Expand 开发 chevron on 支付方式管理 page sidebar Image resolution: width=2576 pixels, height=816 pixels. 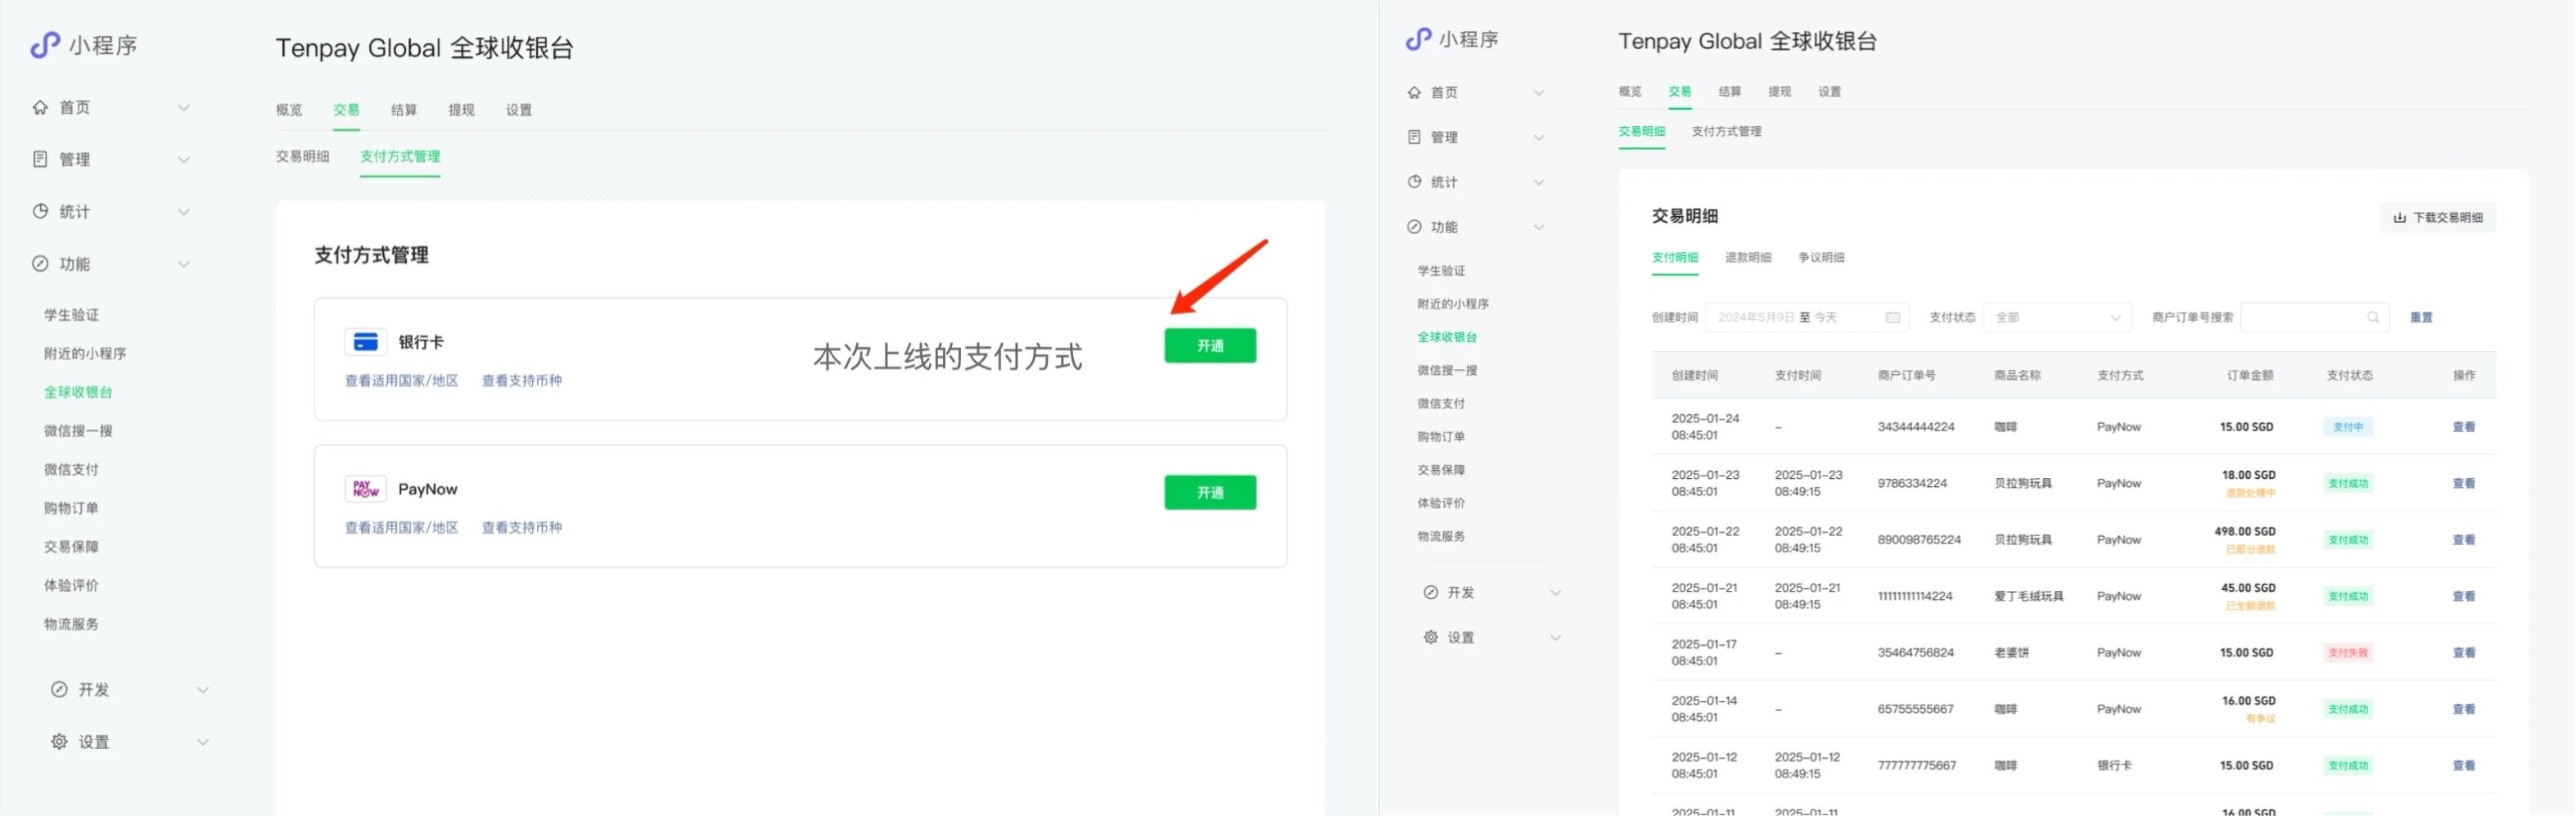(203, 689)
